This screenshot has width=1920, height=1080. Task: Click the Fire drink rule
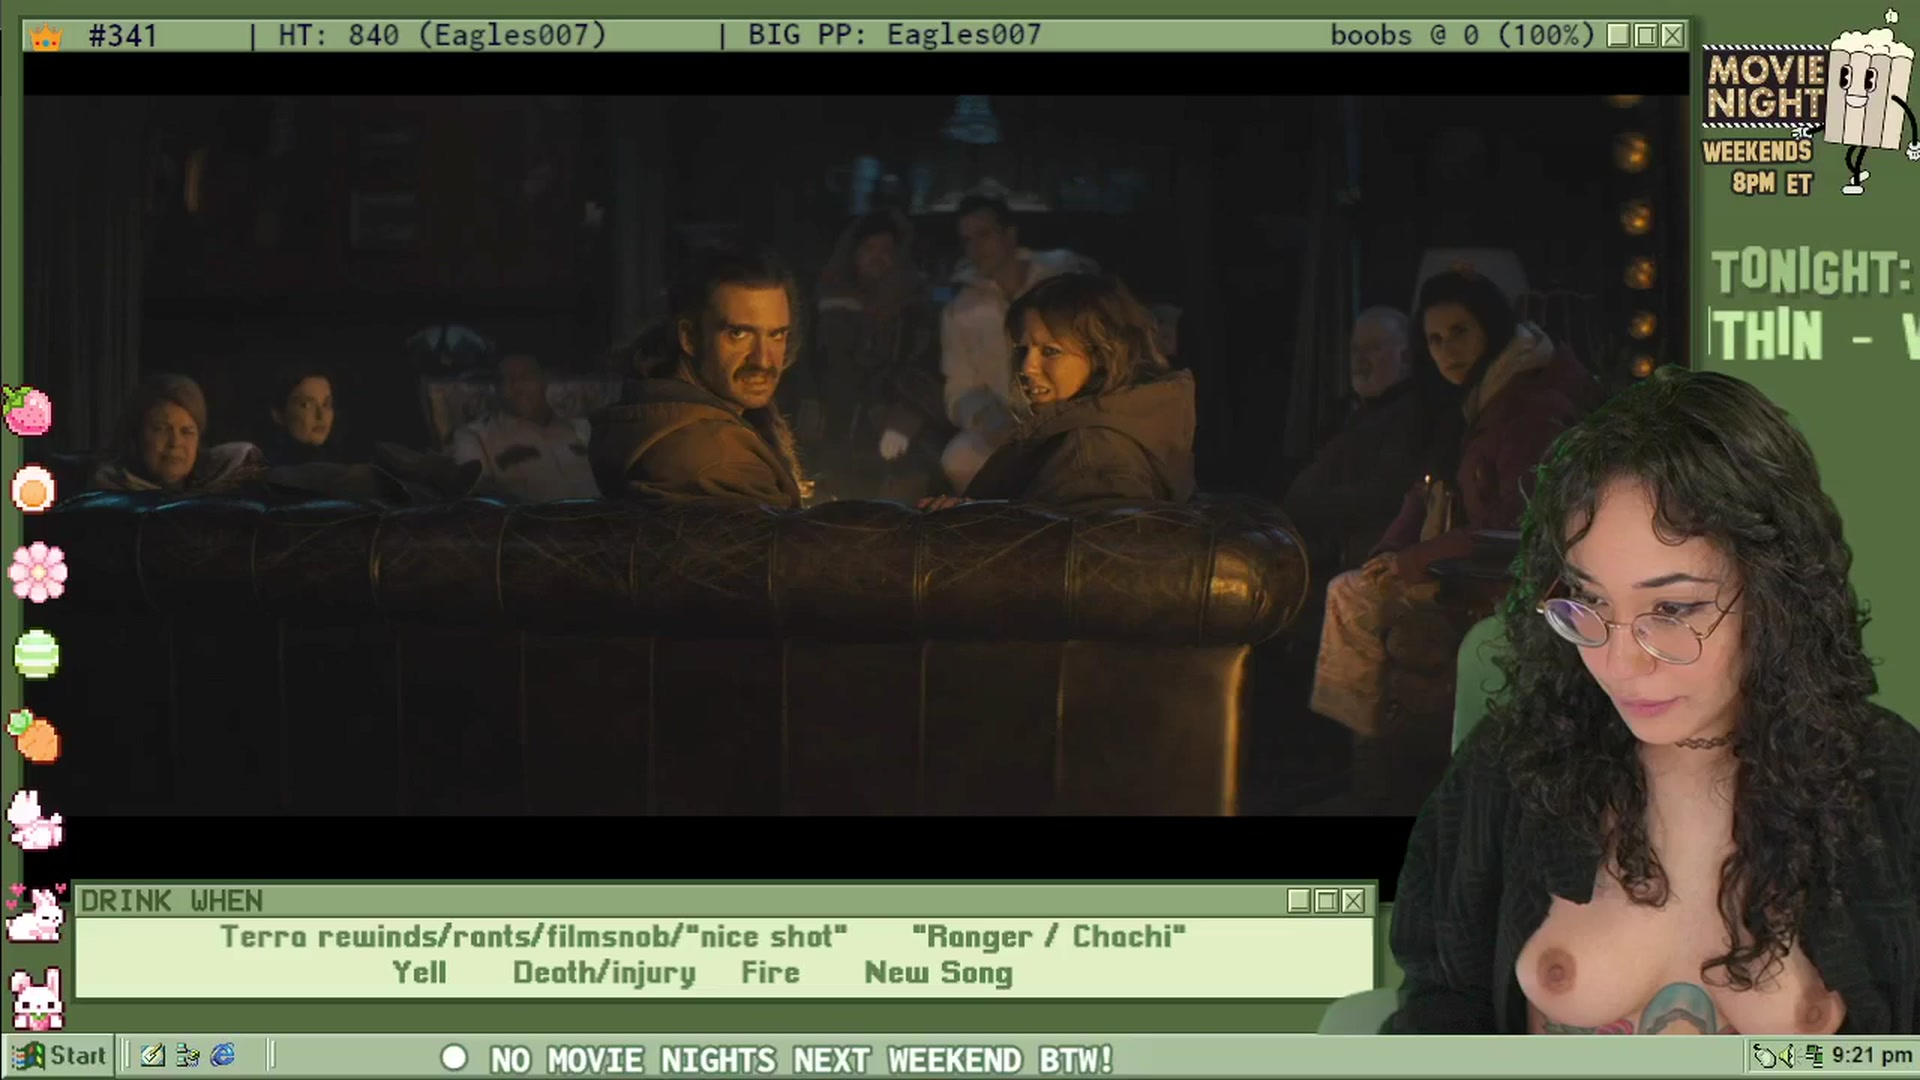770,973
